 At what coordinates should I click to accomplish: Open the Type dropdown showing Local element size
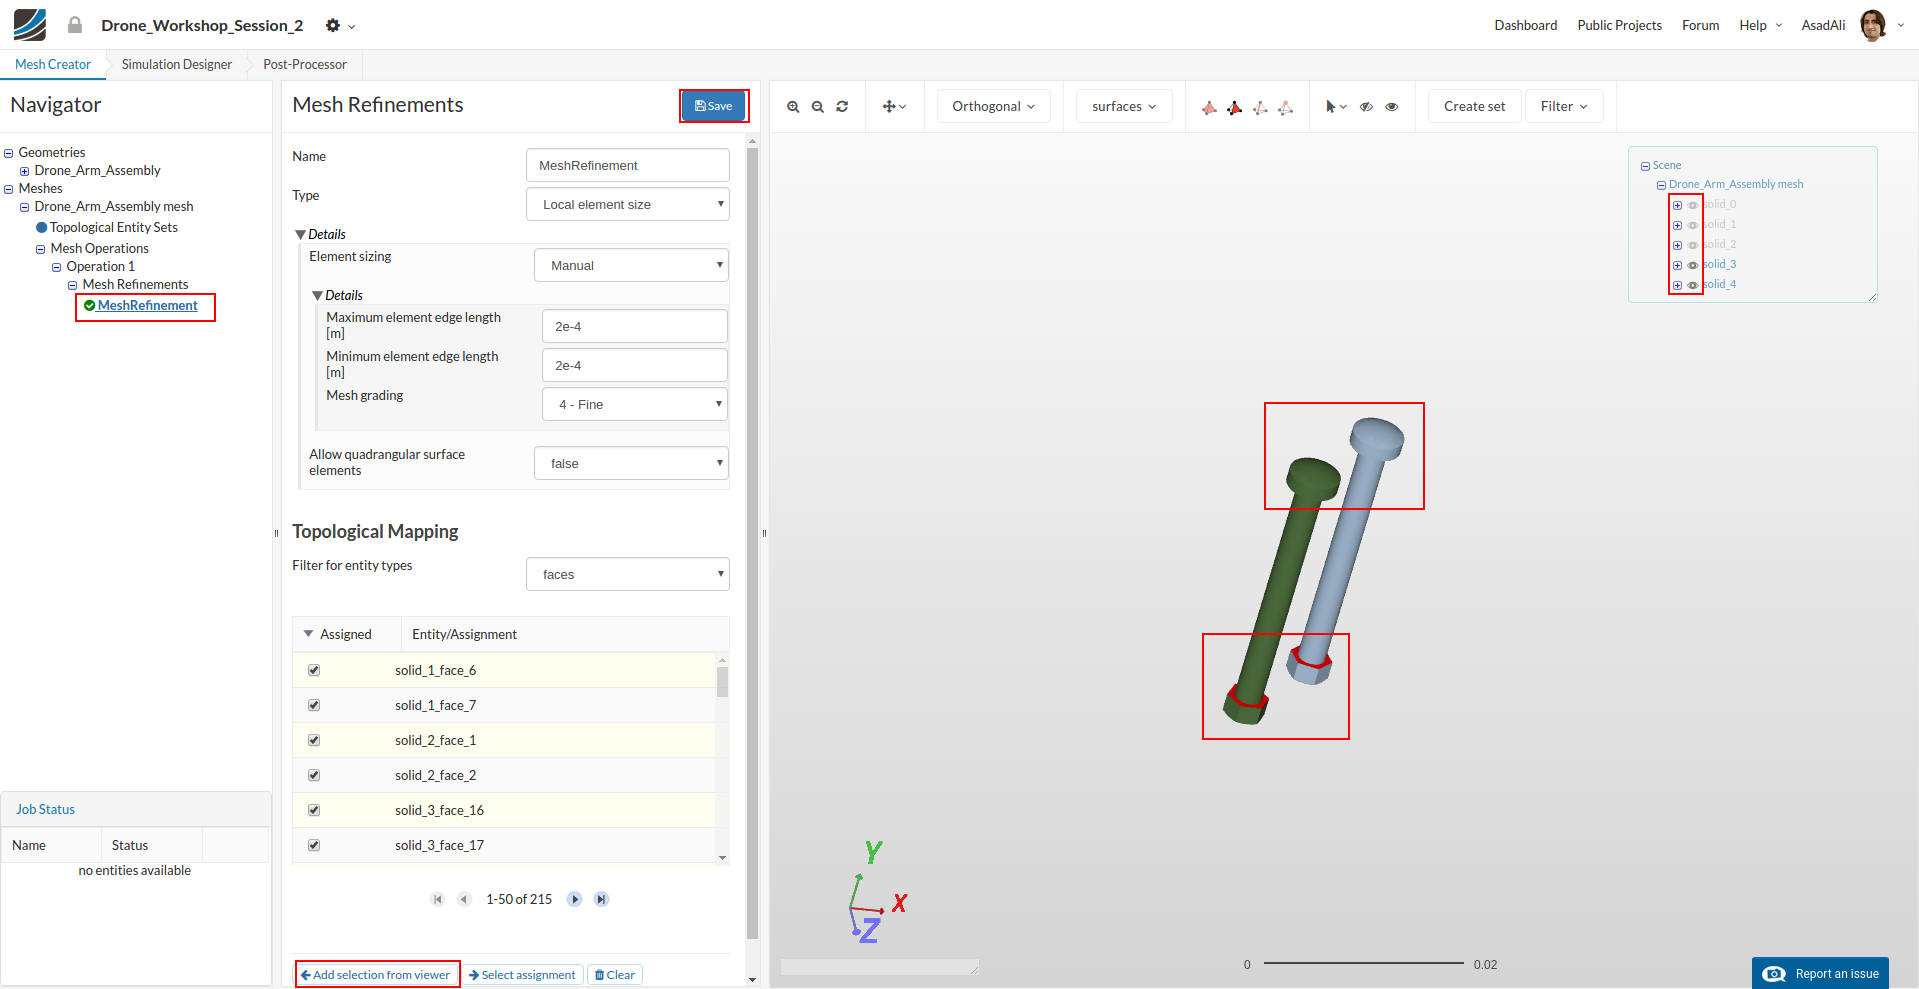click(x=628, y=204)
